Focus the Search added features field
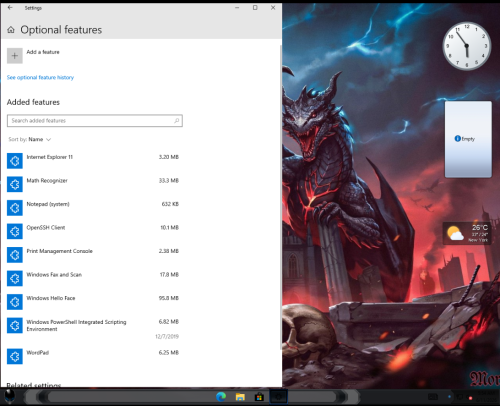 point(95,121)
